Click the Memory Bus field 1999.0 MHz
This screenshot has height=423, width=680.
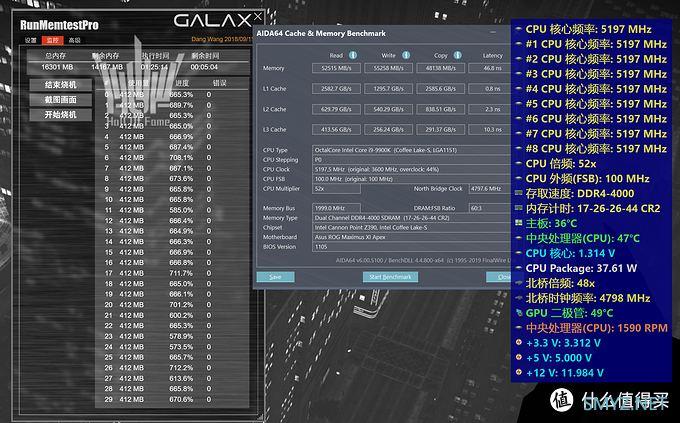pyautogui.click(x=336, y=208)
